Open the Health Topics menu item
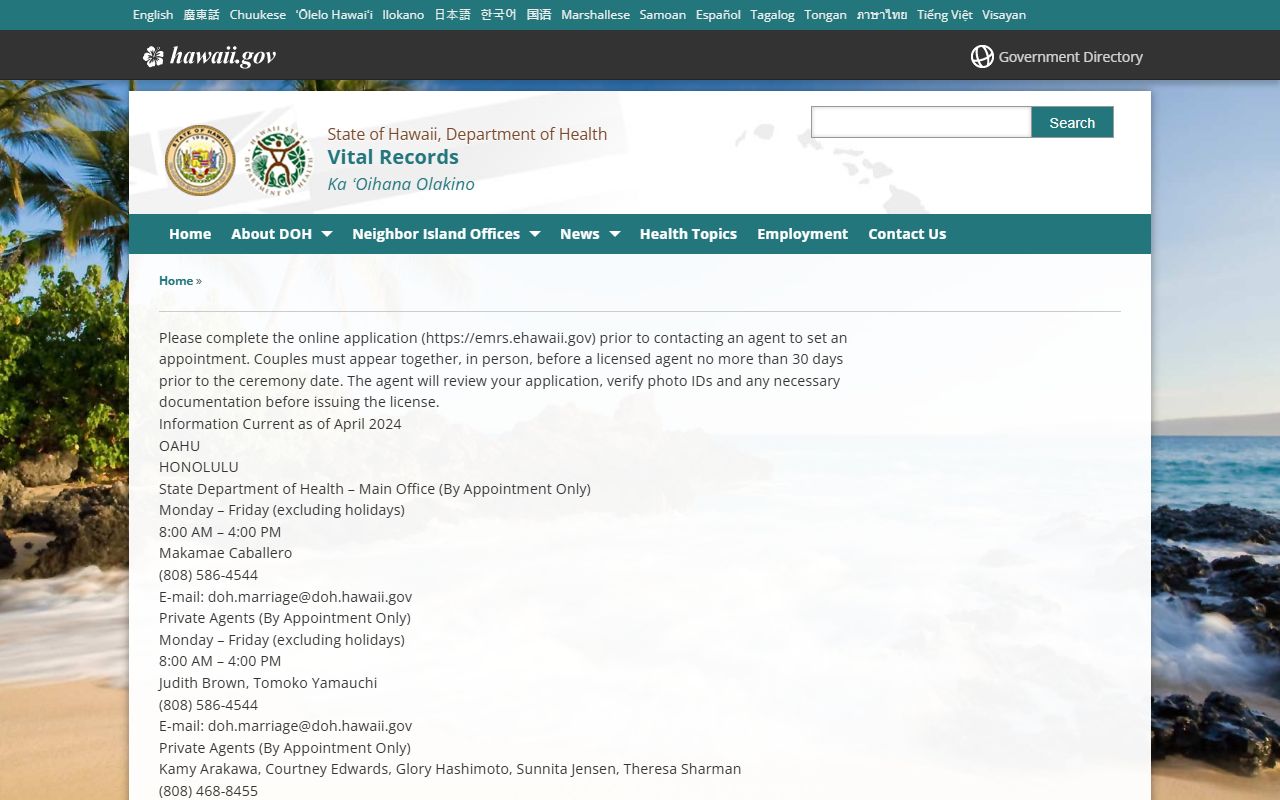The height and width of the screenshot is (800, 1280). coord(688,234)
